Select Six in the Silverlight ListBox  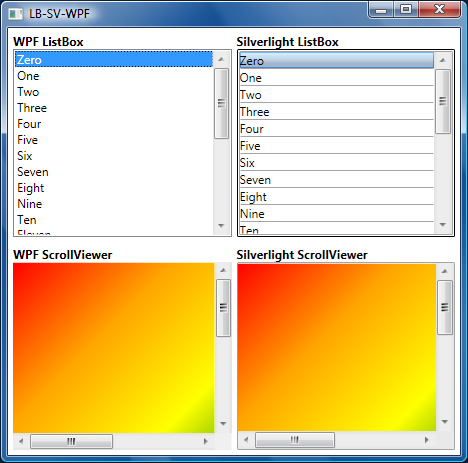click(336, 162)
